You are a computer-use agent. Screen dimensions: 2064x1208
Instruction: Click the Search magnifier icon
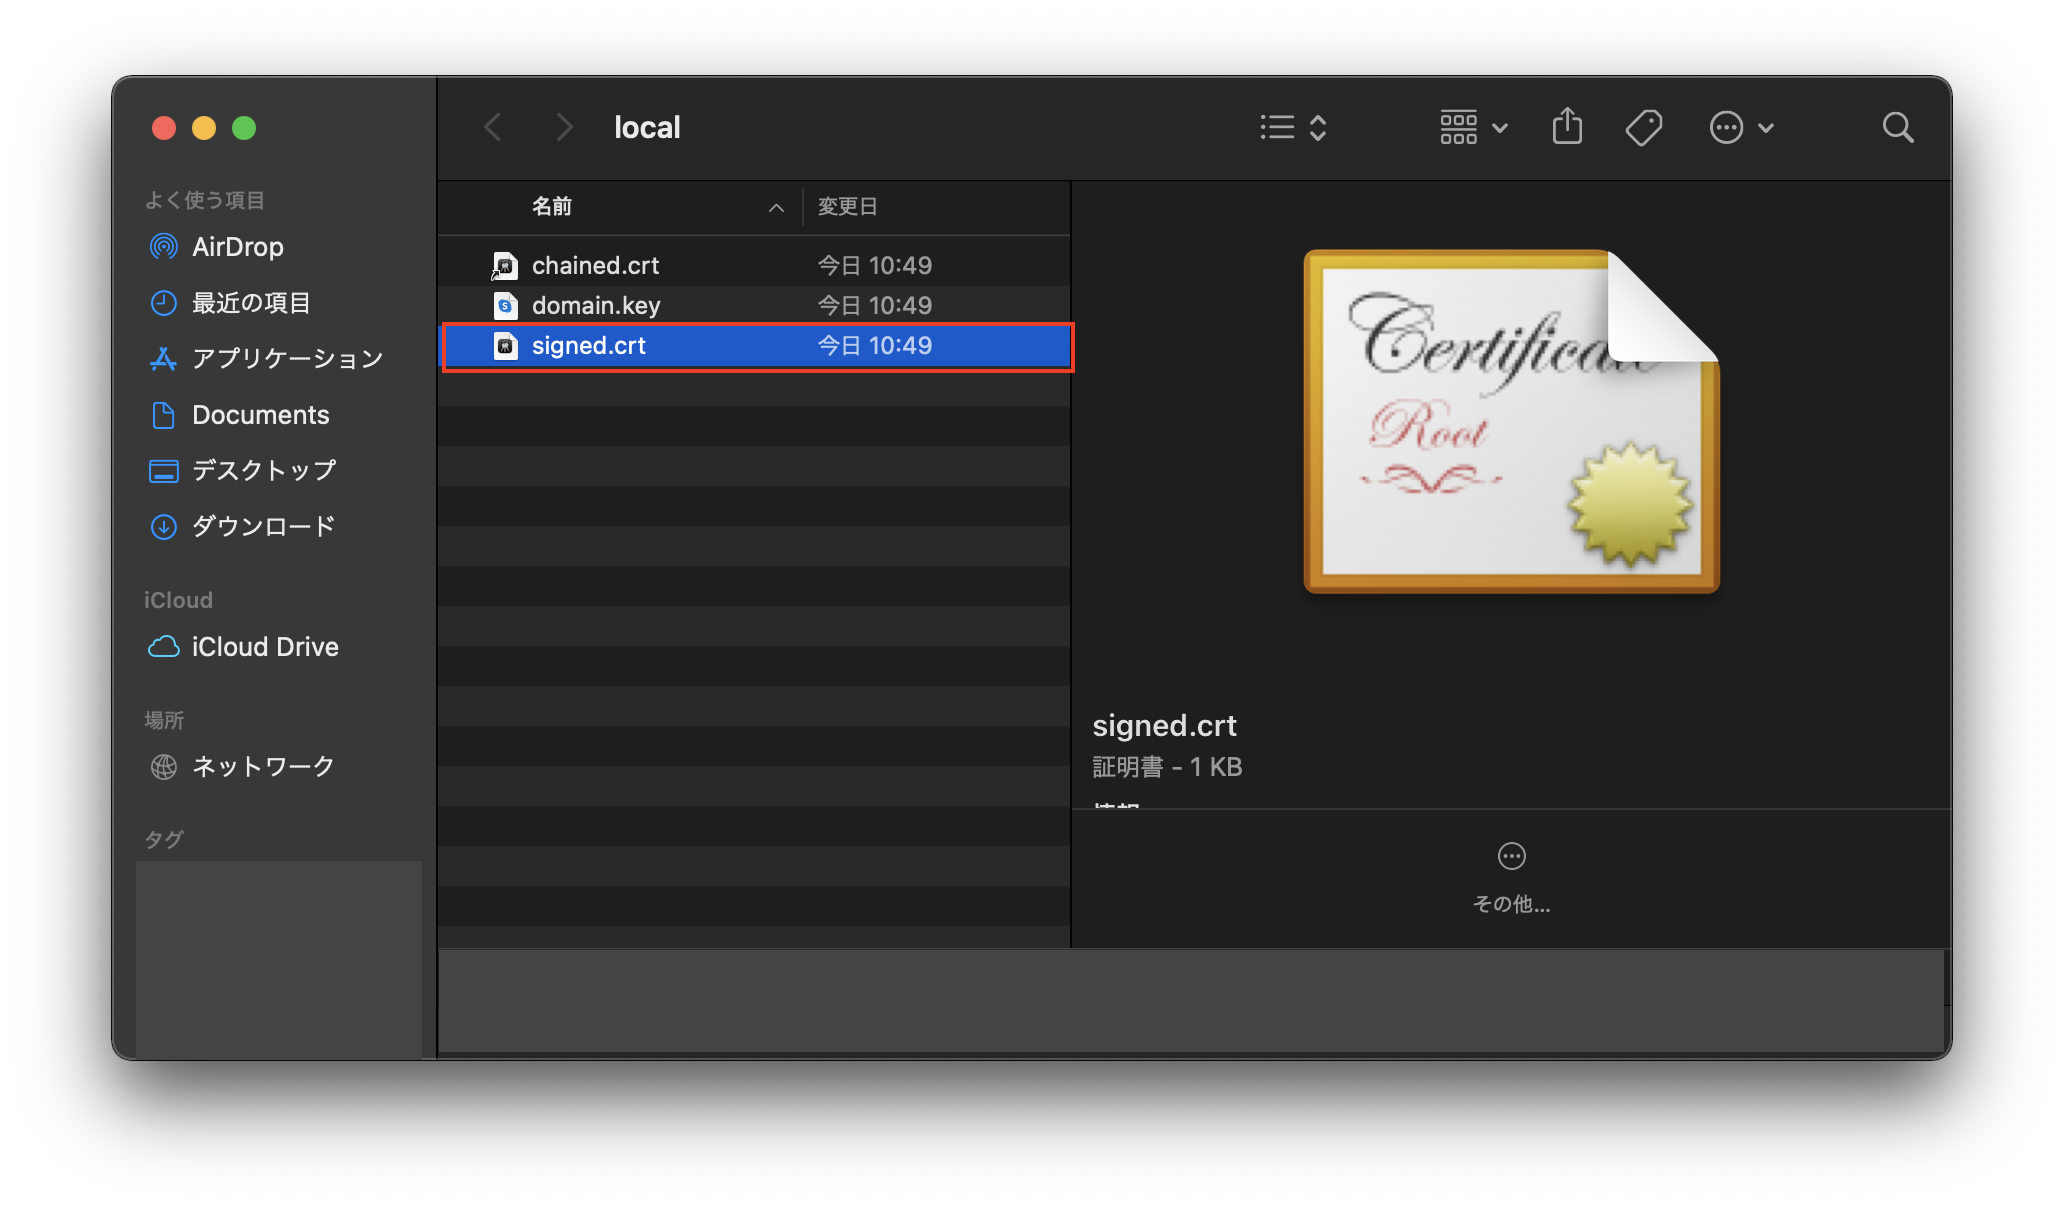(x=1897, y=128)
